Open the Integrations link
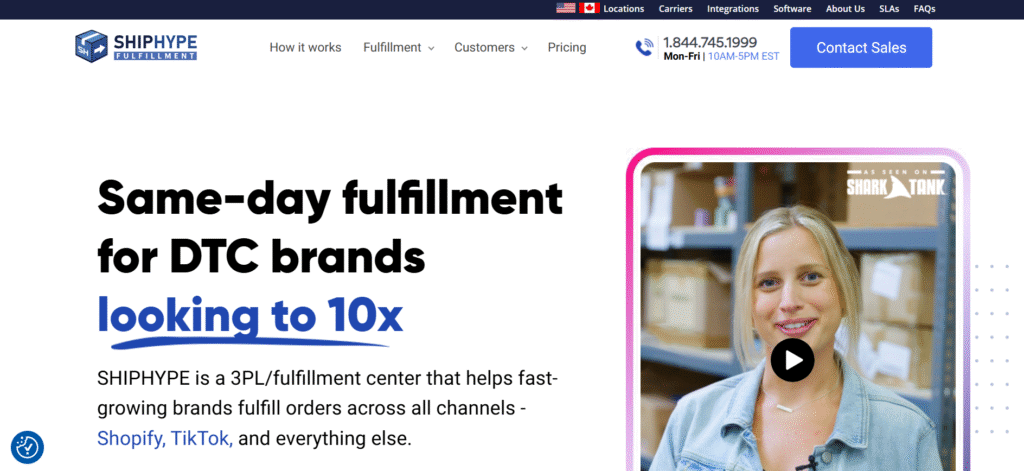The image size is (1024, 471). [733, 9]
